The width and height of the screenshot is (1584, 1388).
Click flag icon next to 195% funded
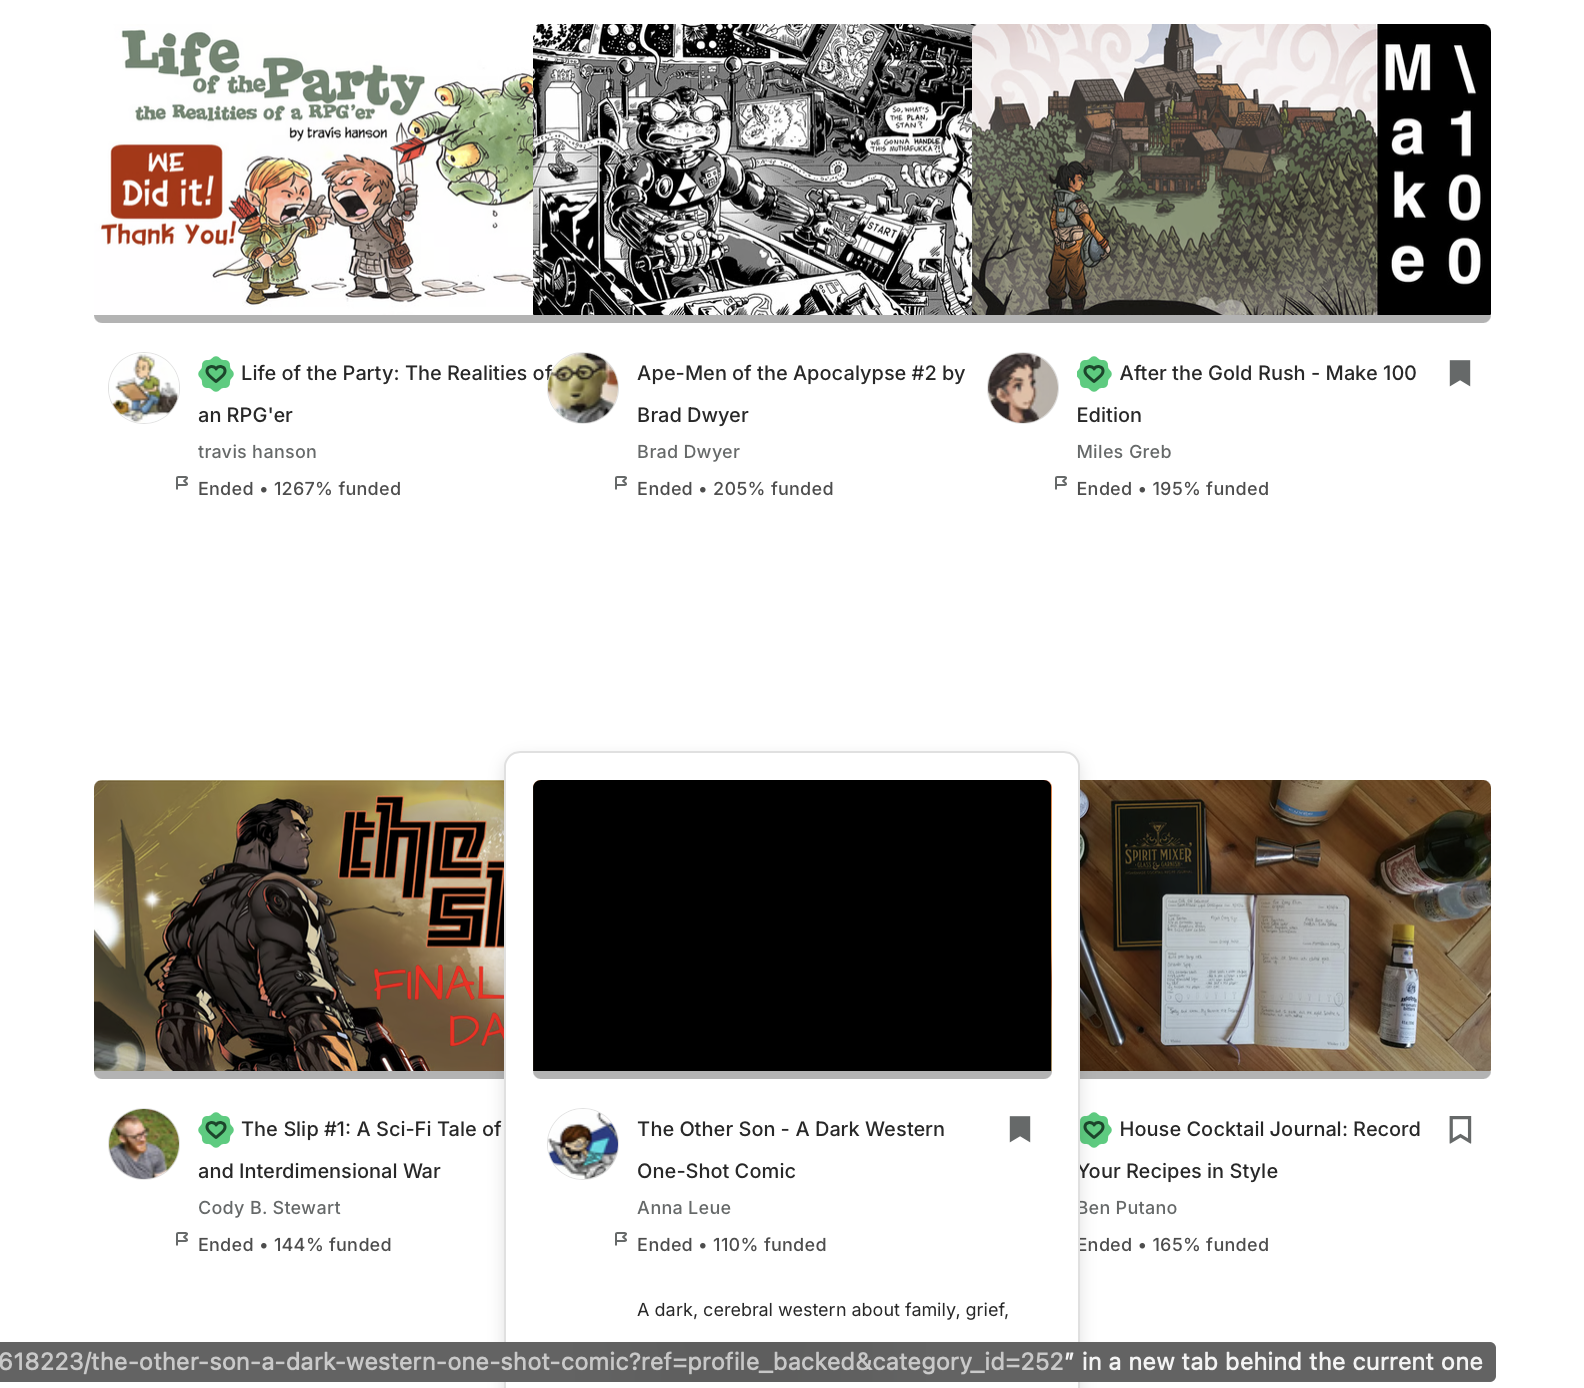1061,483
